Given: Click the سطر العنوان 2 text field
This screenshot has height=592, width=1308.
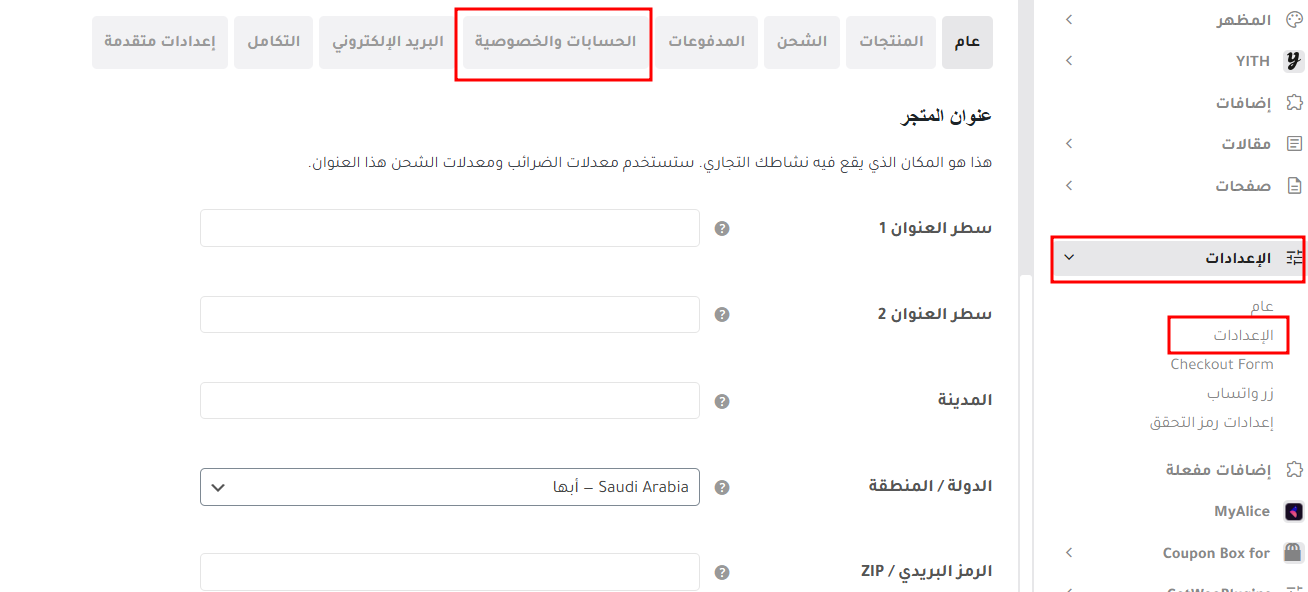Looking at the screenshot, I should pyautogui.click(x=450, y=314).
